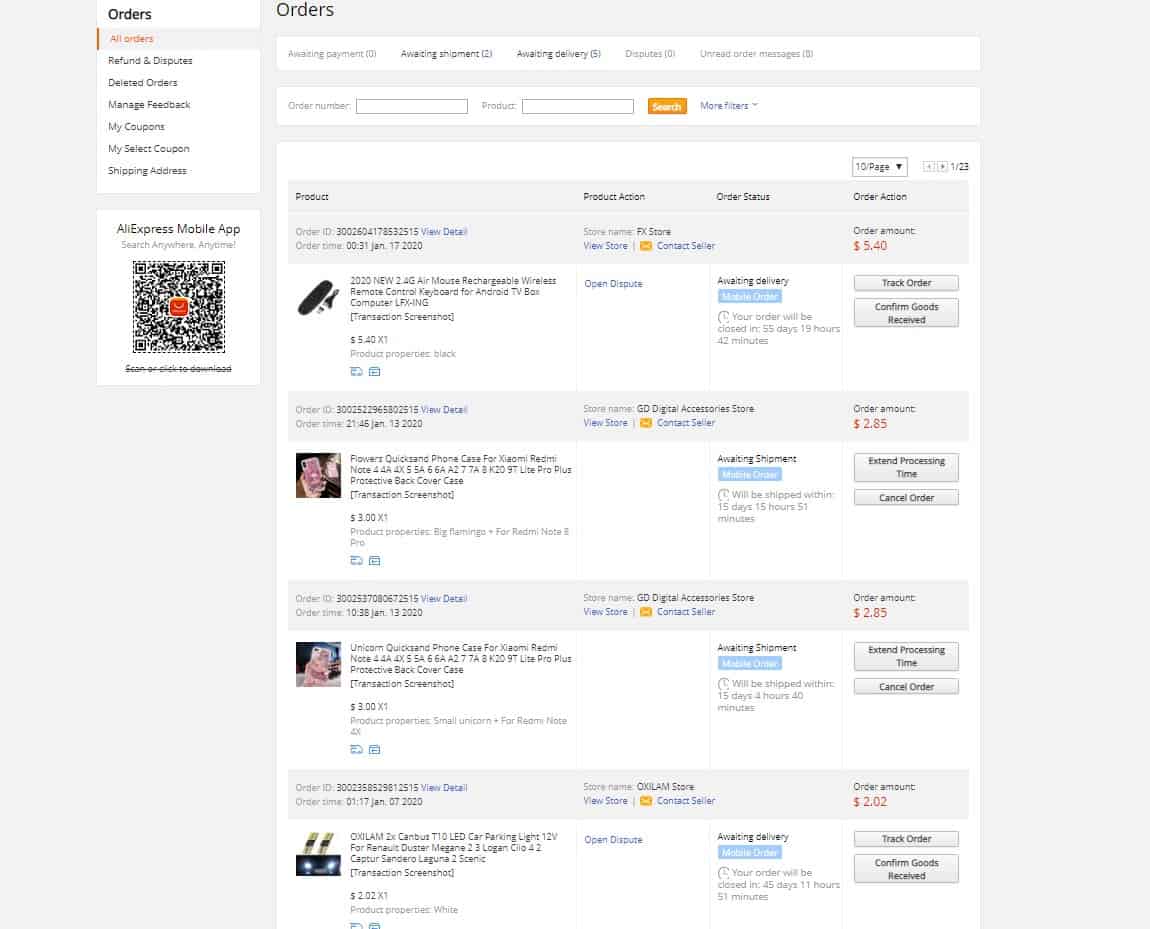This screenshot has height=929, width=1150.
Task: Click the envelope icon beside FX Store's Contact Seller
Action: [646, 246]
